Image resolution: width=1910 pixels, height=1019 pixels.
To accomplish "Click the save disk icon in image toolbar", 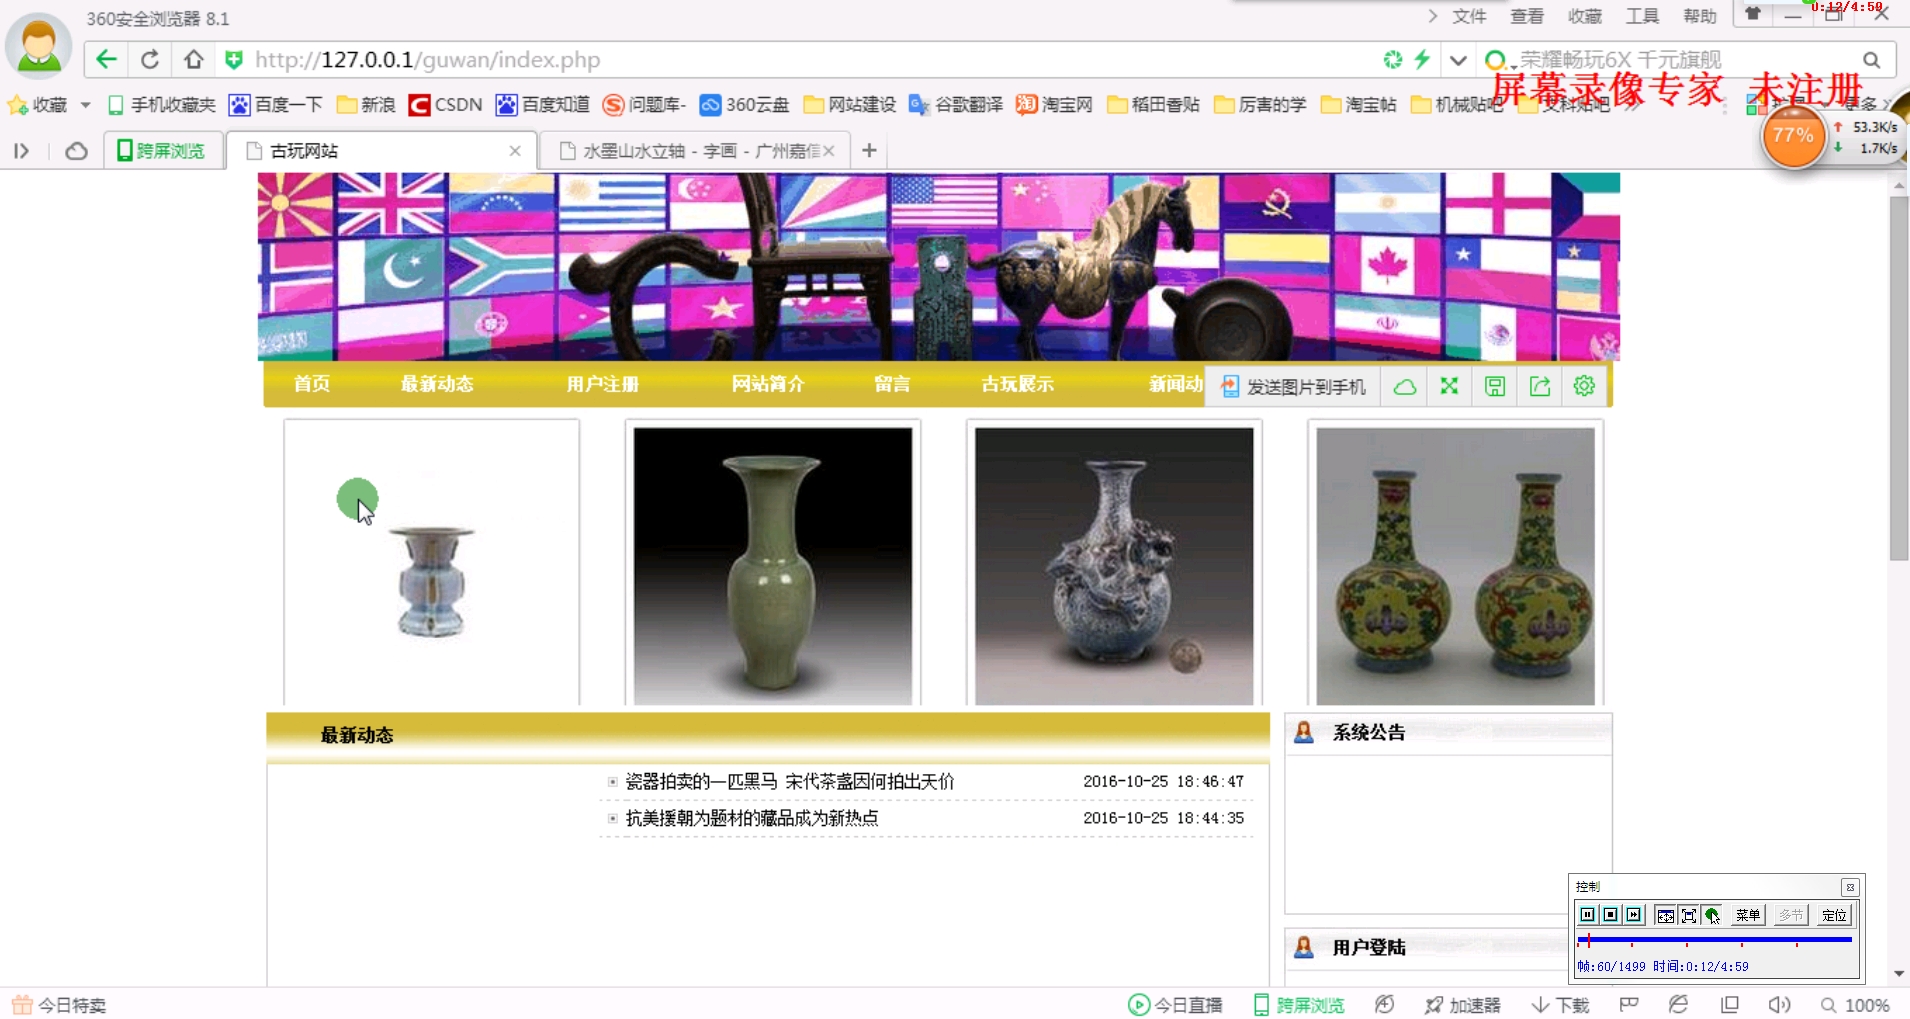I will 1495,387.
